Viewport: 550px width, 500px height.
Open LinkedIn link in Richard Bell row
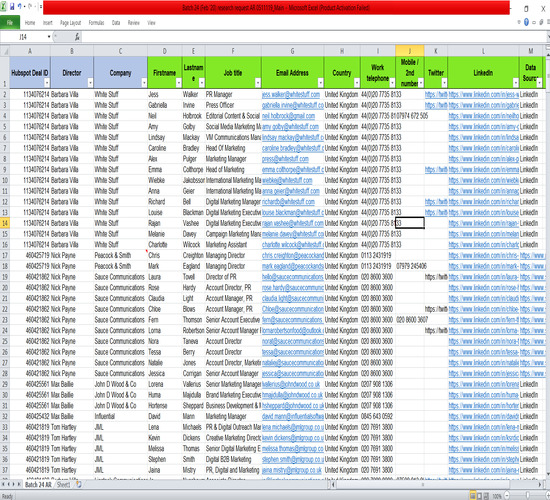483,202
